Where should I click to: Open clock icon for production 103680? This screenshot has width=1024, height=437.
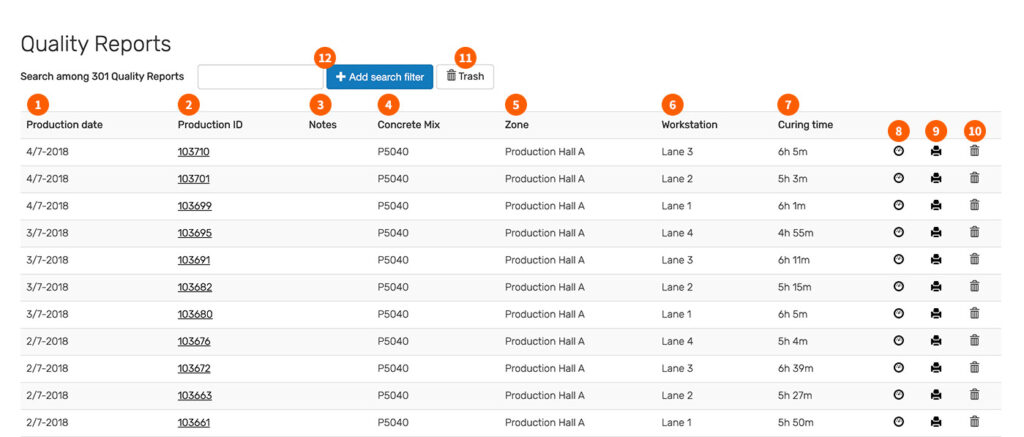tap(899, 314)
